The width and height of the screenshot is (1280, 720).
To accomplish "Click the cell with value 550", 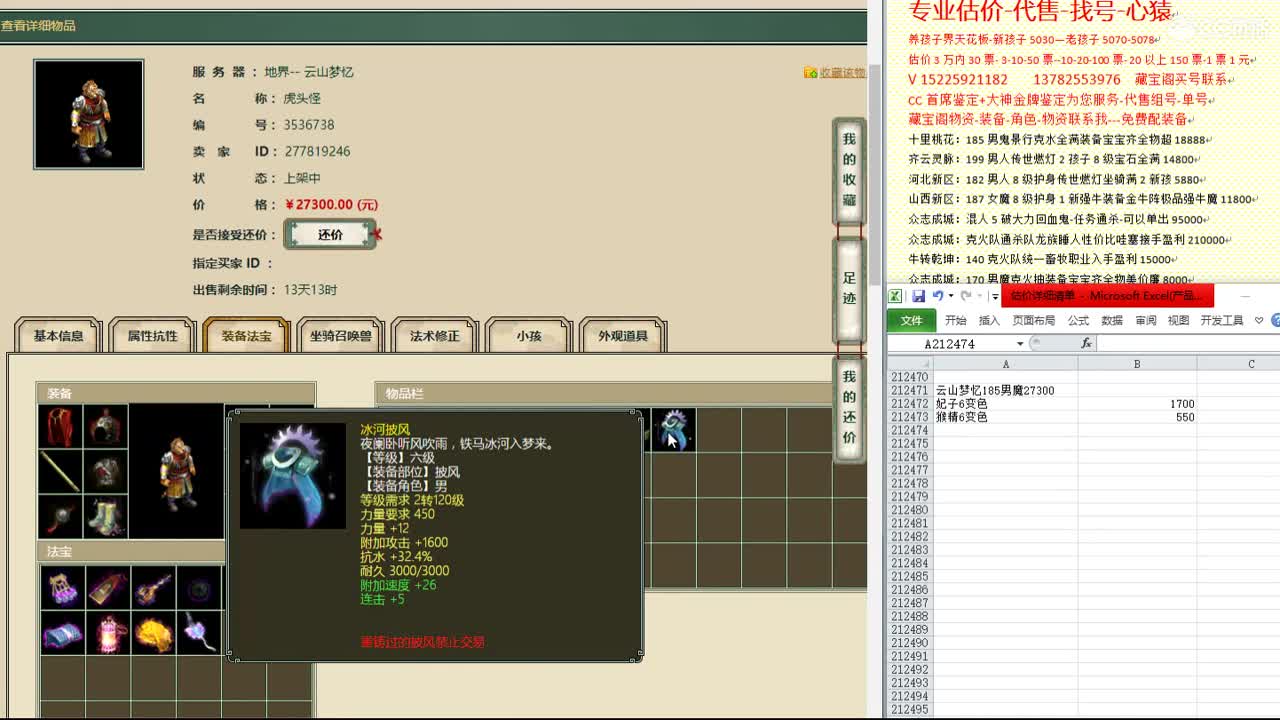I will [1137, 417].
